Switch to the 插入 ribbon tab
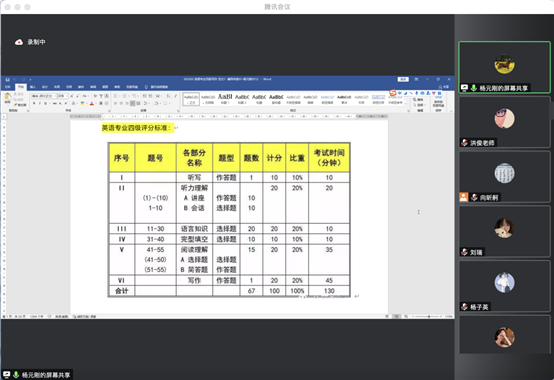Image resolution: width=554 pixels, height=380 pixels. (x=33, y=87)
